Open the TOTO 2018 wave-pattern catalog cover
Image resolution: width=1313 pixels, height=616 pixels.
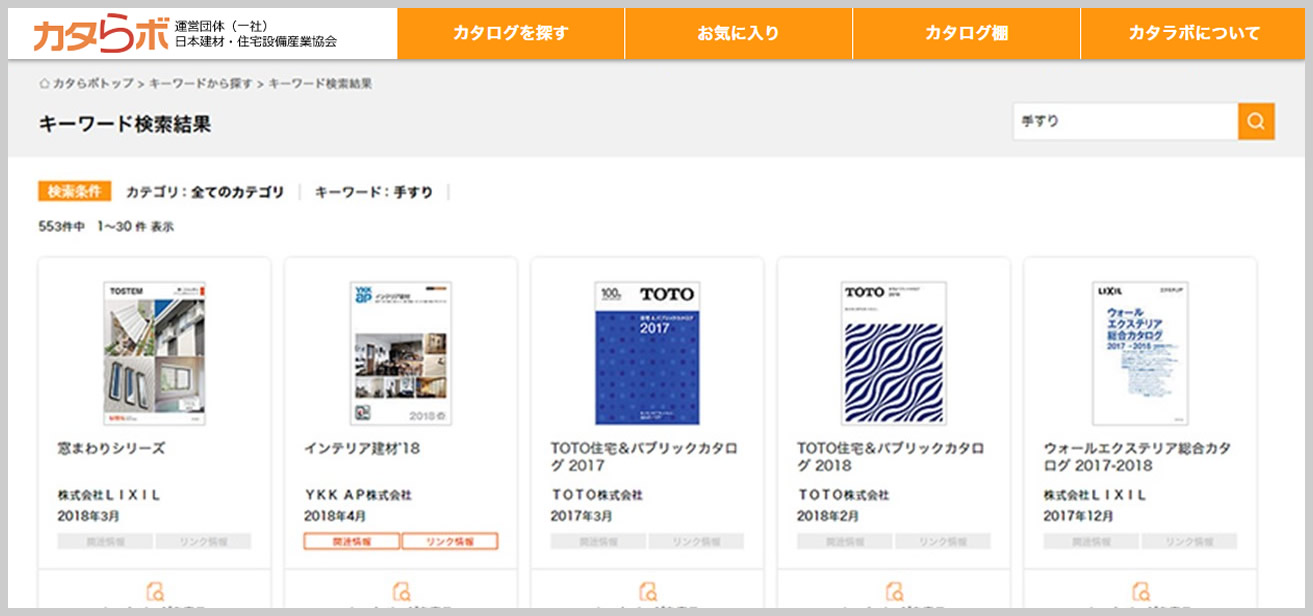tap(893, 353)
